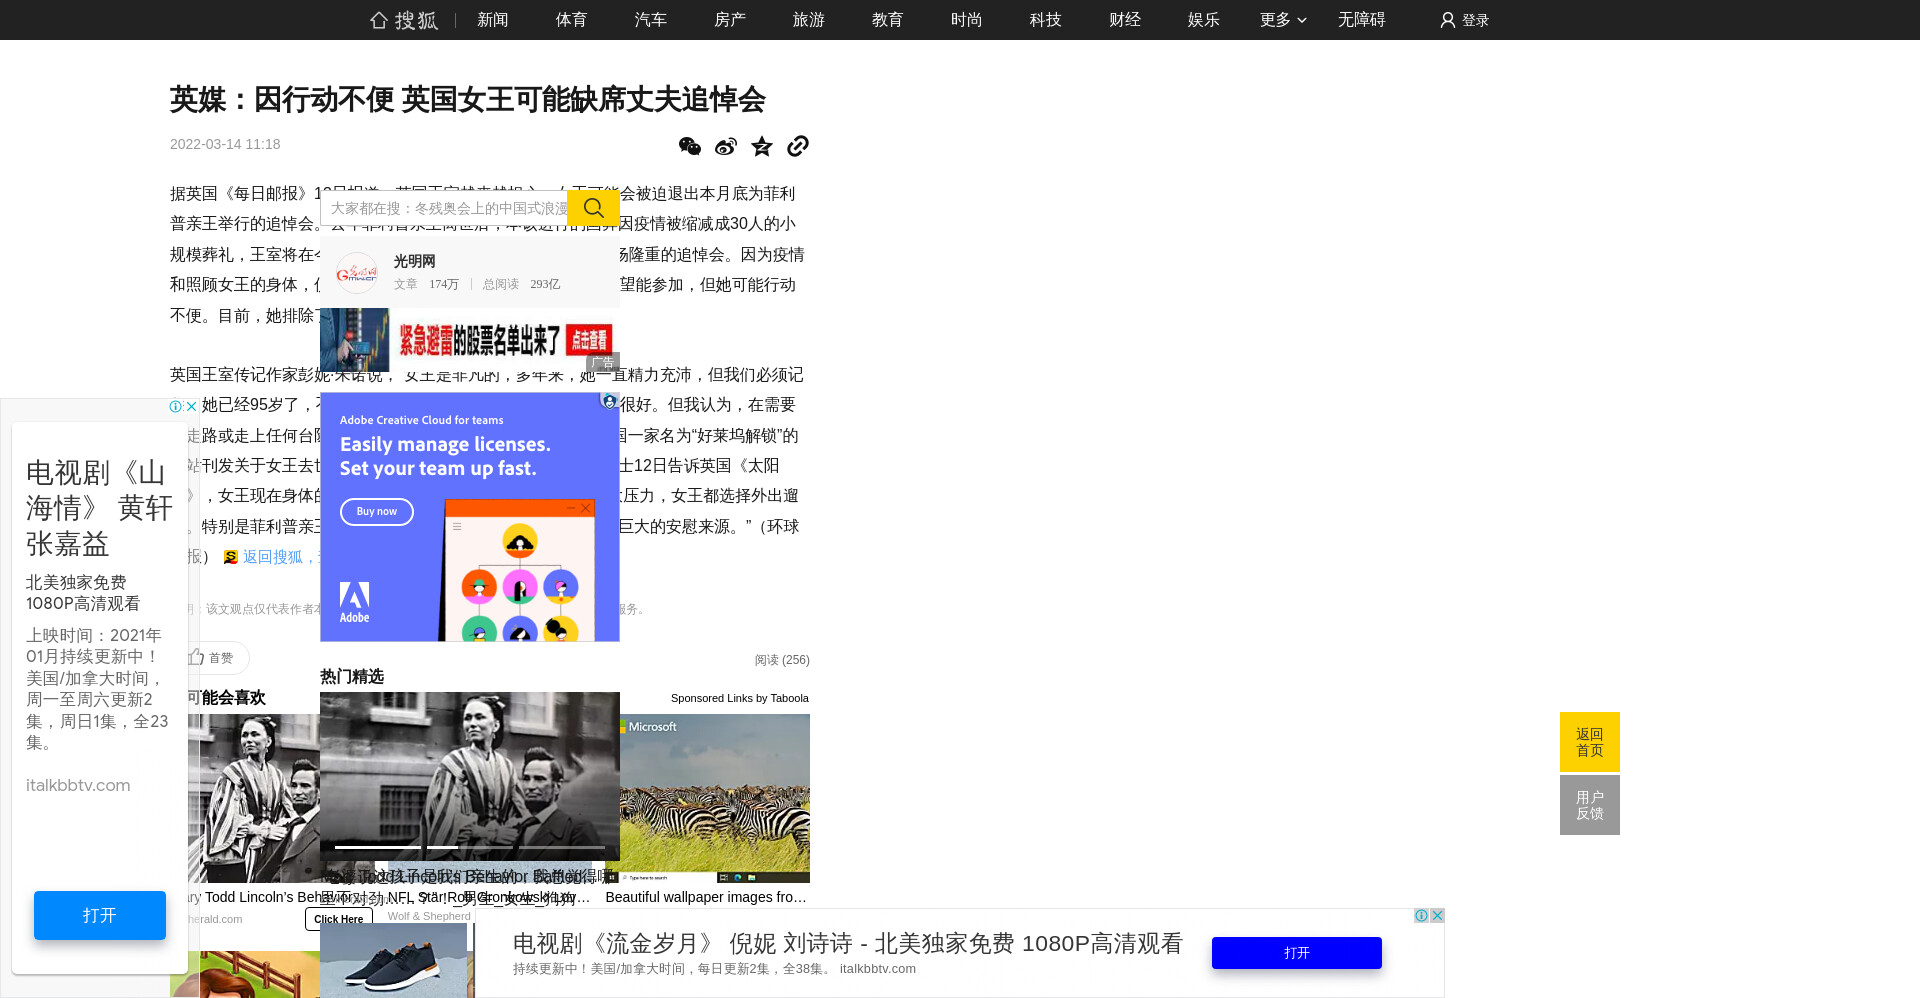Click the 首赞 like button
The height and width of the screenshot is (998, 1920).
(212, 658)
